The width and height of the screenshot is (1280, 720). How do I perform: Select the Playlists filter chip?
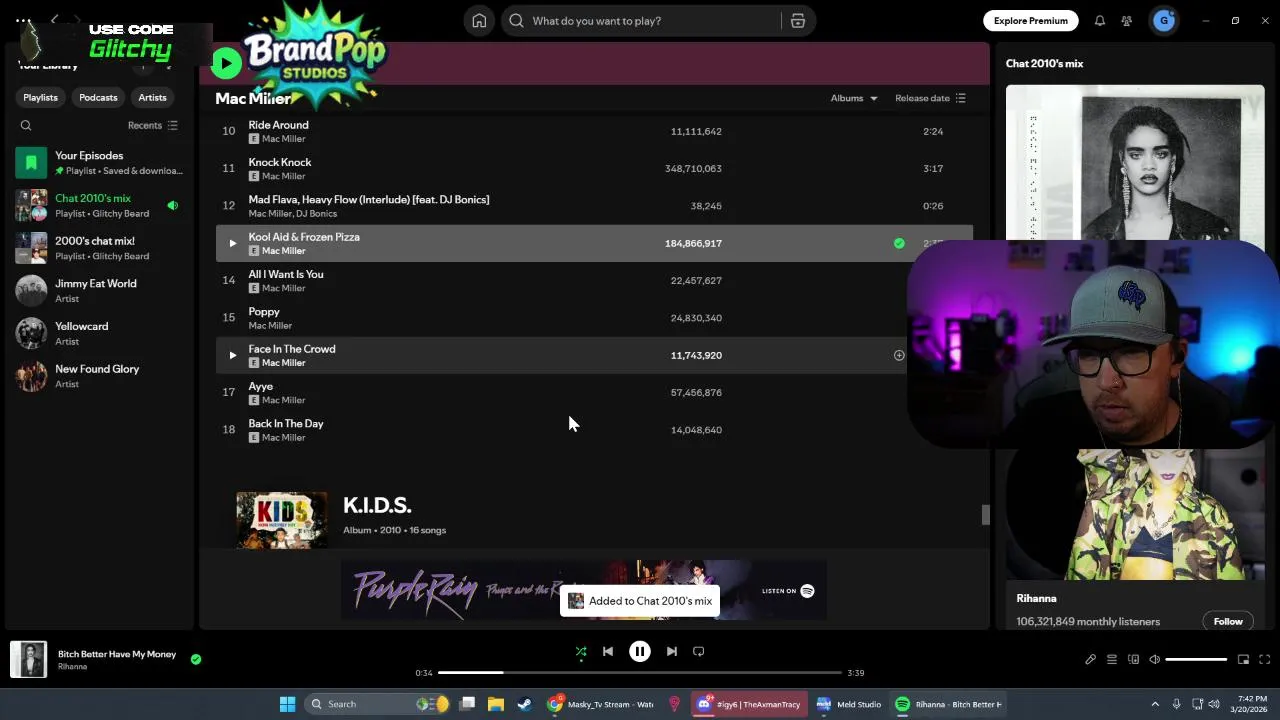coord(40,97)
